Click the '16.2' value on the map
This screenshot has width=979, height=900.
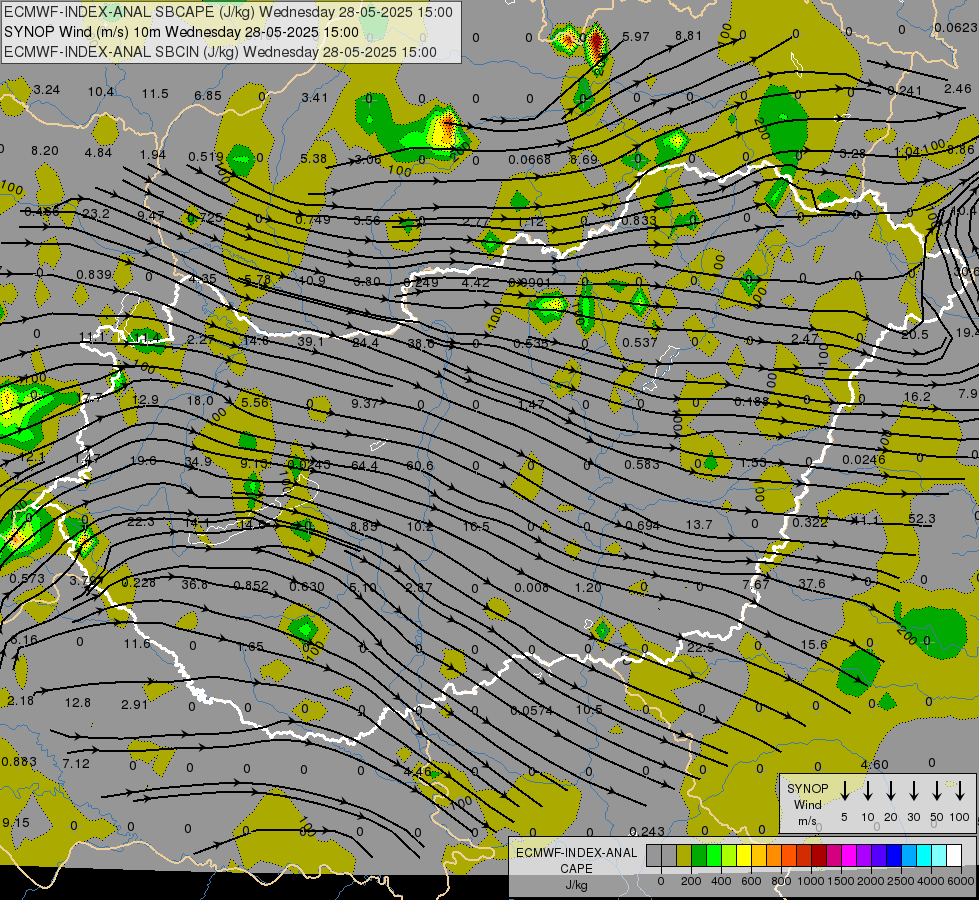tap(917, 397)
